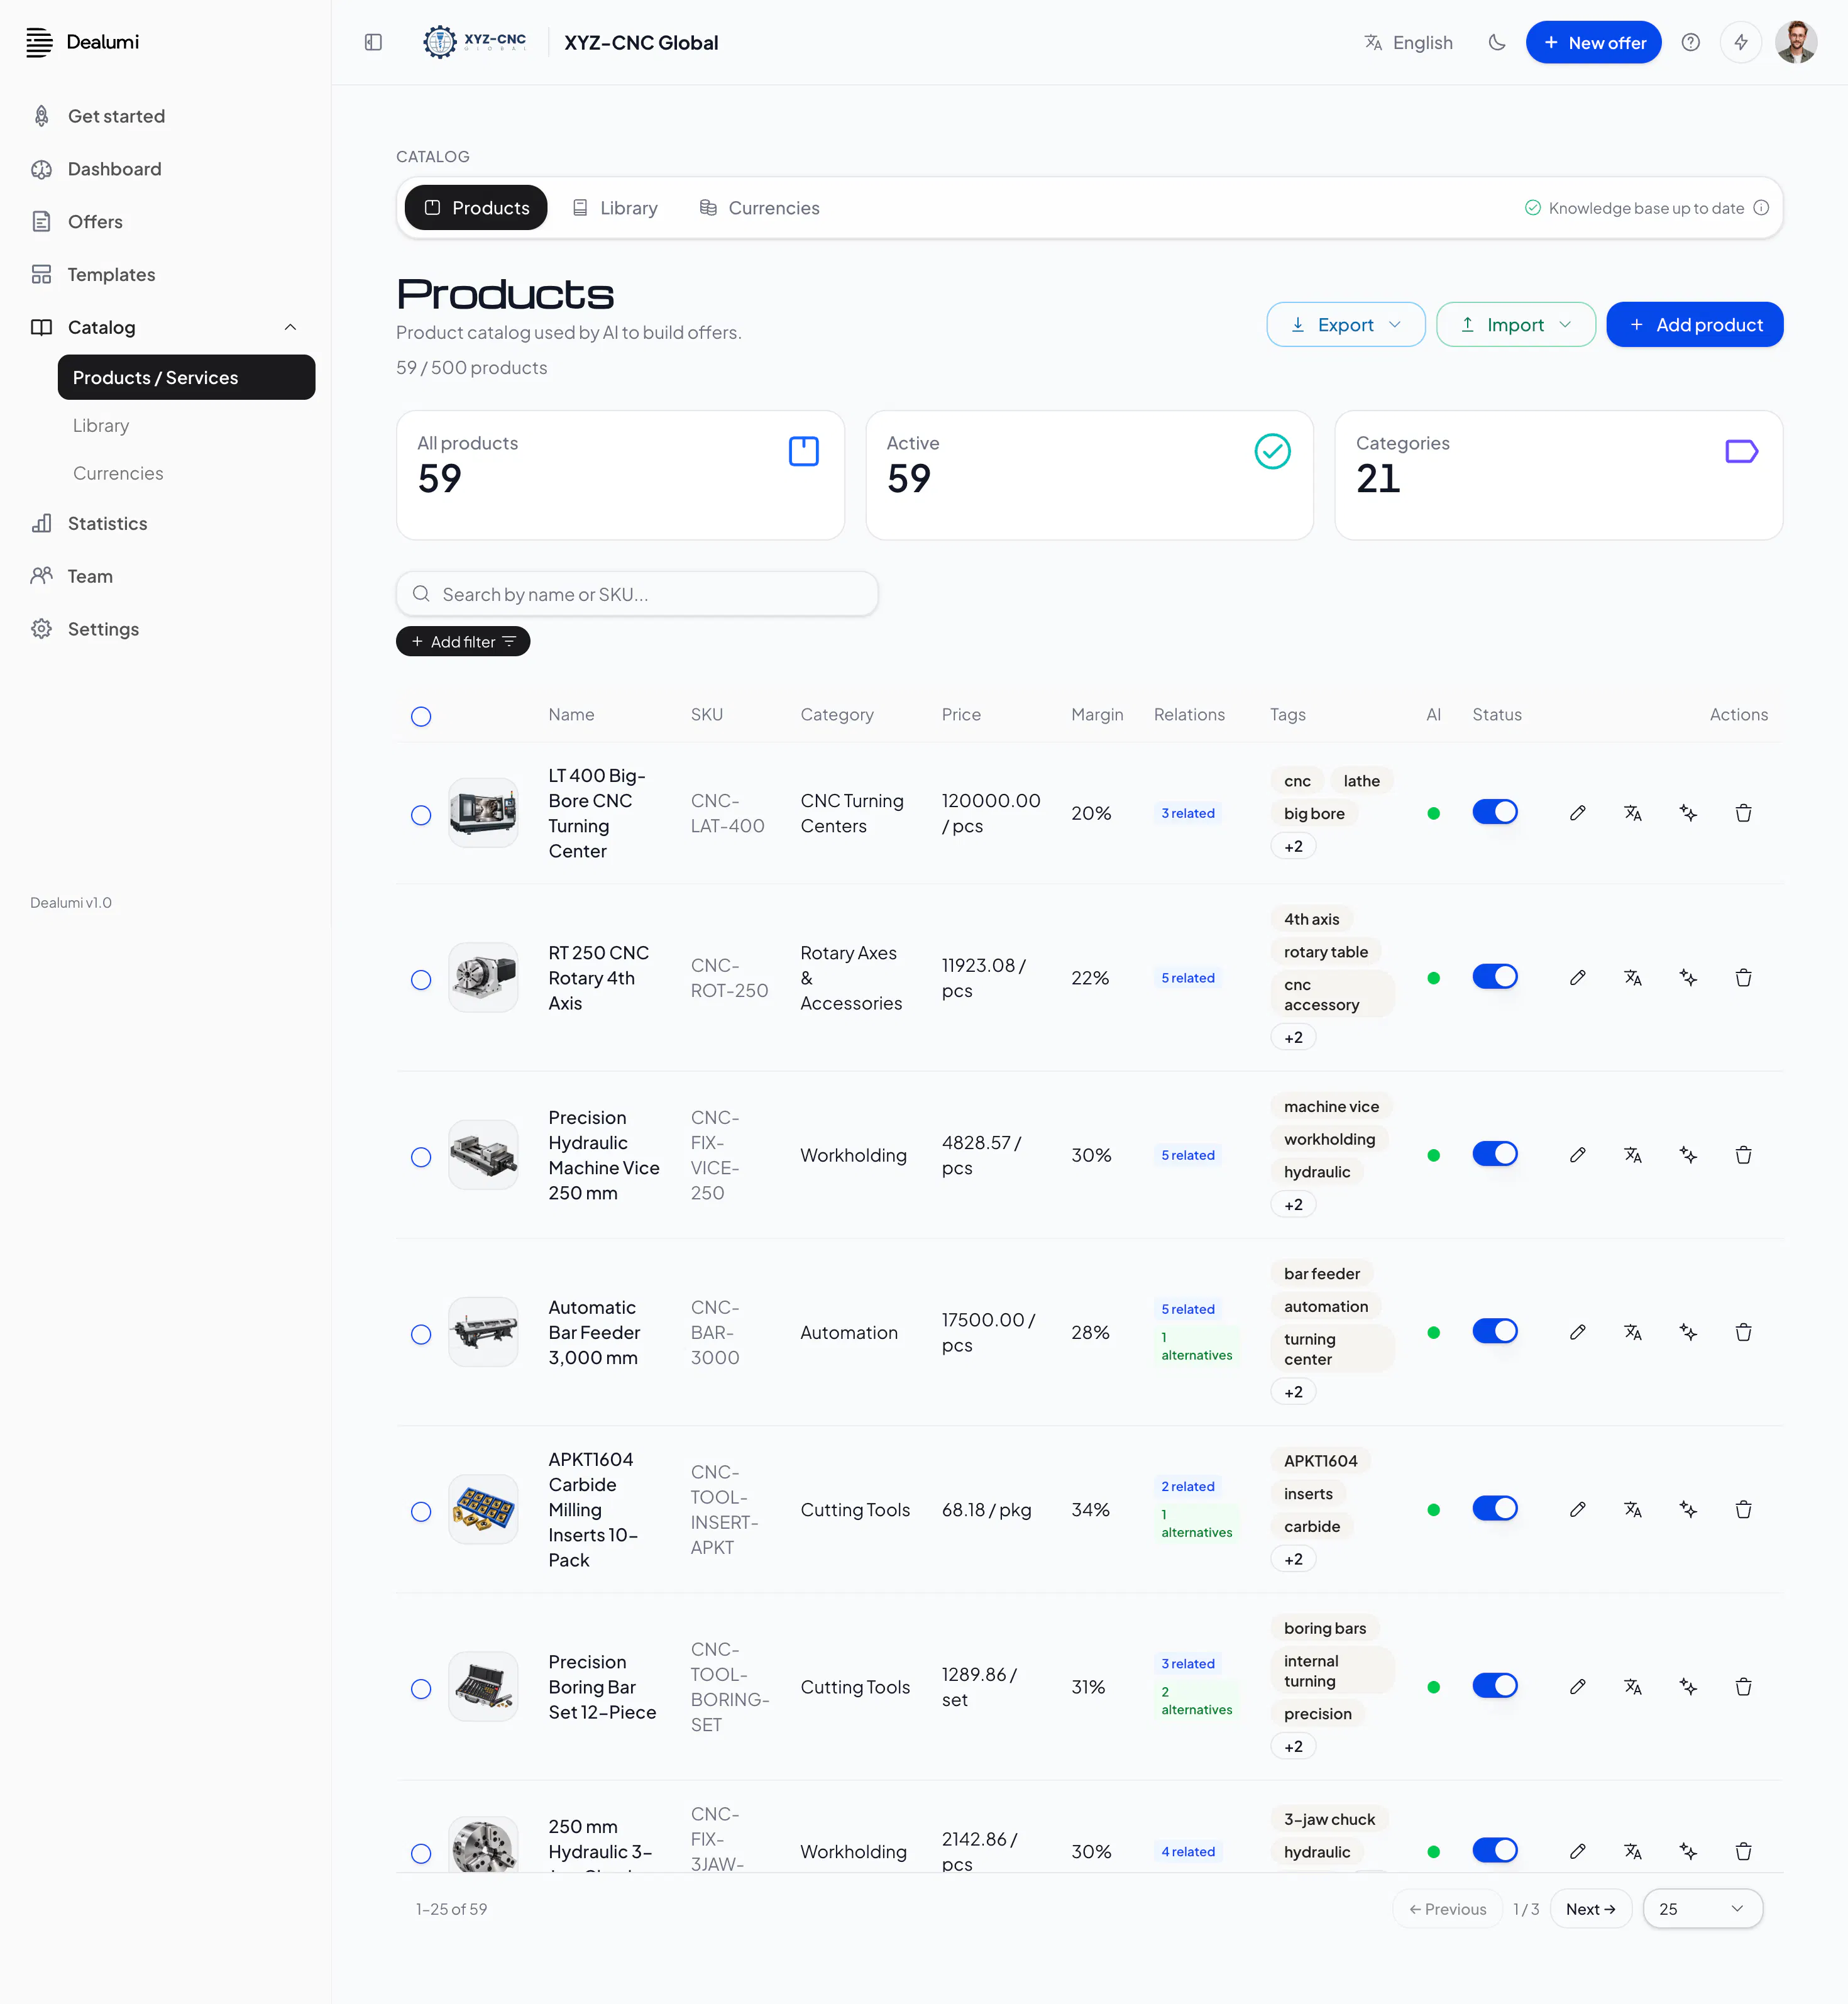The width and height of the screenshot is (1848, 2004).
Task: Tick the APKT1604 Carbide Milling Inserts checkbox
Action: point(421,1511)
